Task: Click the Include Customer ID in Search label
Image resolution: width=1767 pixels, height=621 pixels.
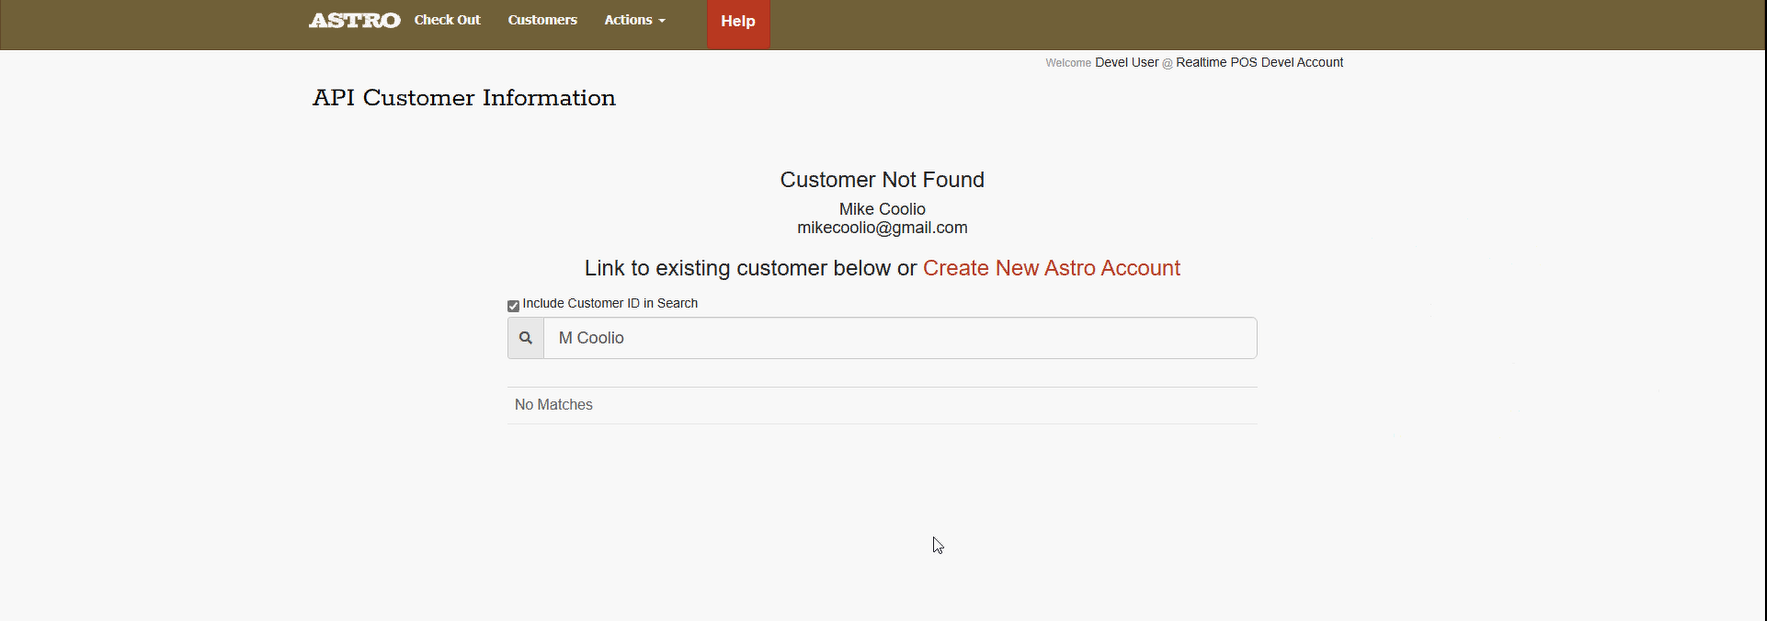Action: (x=610, y=303)
